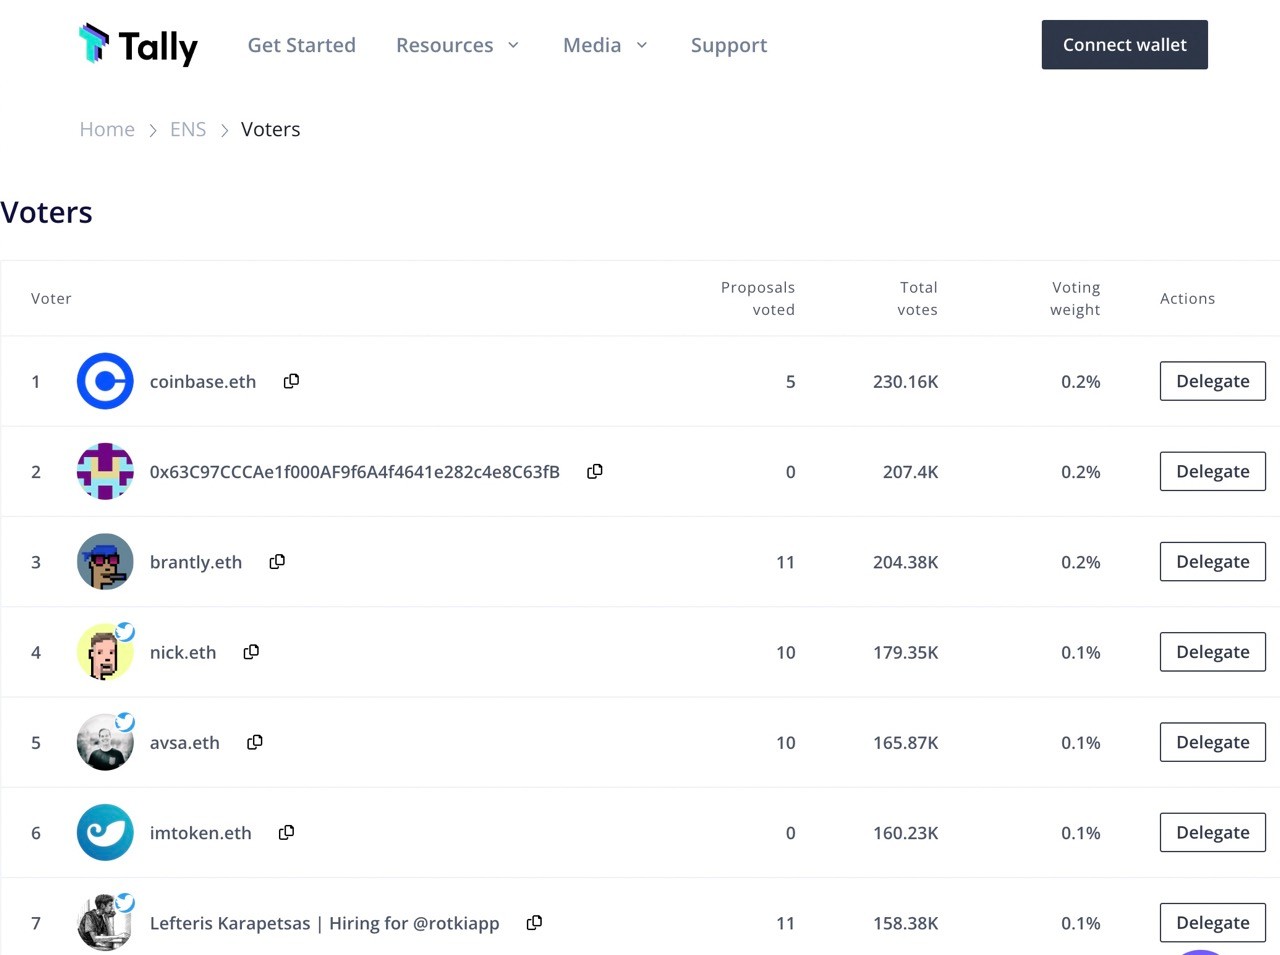Expand the Media dropdown
Screen dimensions: 1280x955
point(605,45)
